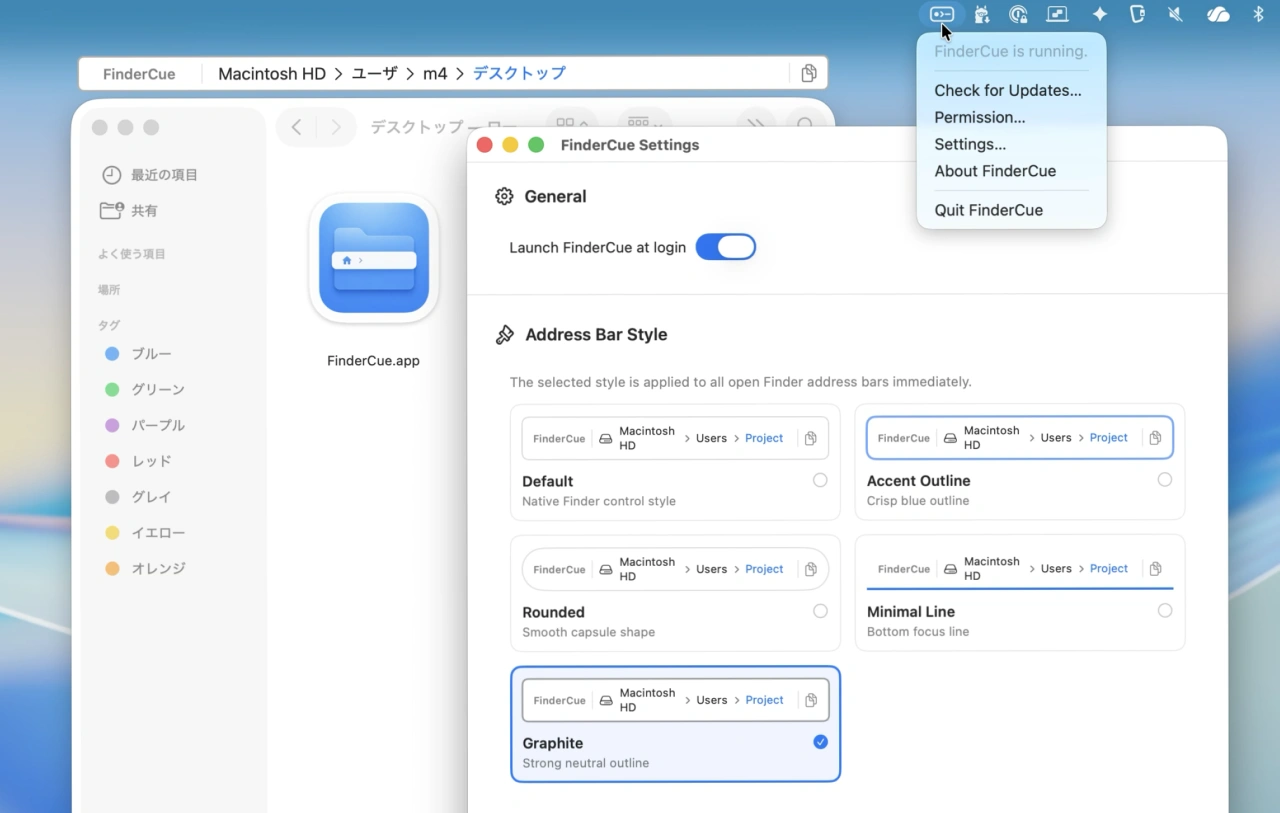The image size is (1280, 813).
Task: Click デスクトップ in the top address bar
Action: coord(519,73)
